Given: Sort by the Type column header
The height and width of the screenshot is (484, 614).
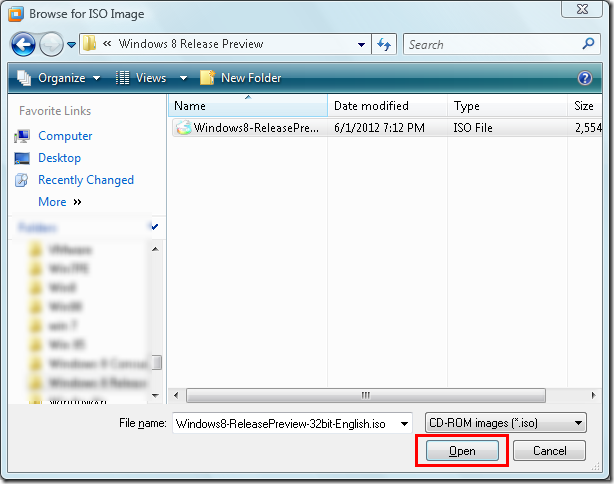Looking at the screenshot, I should pyautogui.click(x=507, y=106).
